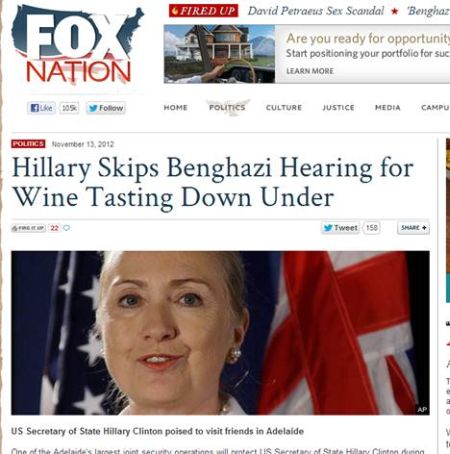Open the comments bubble icon
This screenshot has height=454, width=450.
(x=67, y=228)
